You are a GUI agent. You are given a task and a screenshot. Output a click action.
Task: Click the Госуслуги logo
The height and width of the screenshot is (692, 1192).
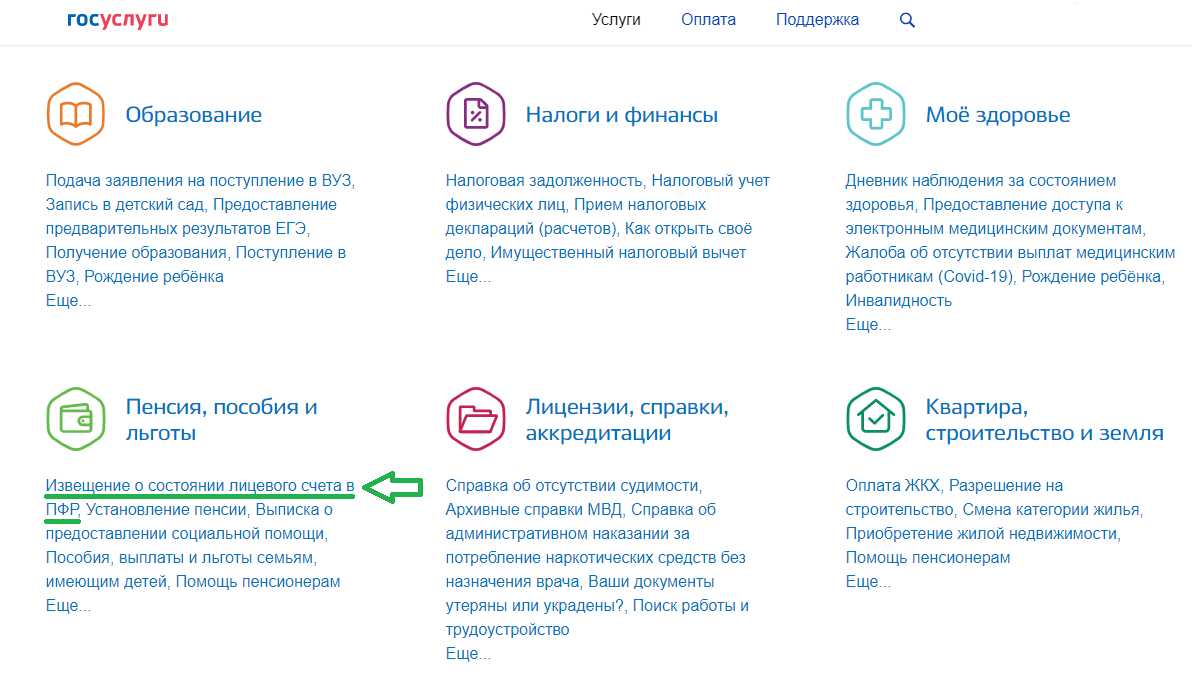pos(118,20)
